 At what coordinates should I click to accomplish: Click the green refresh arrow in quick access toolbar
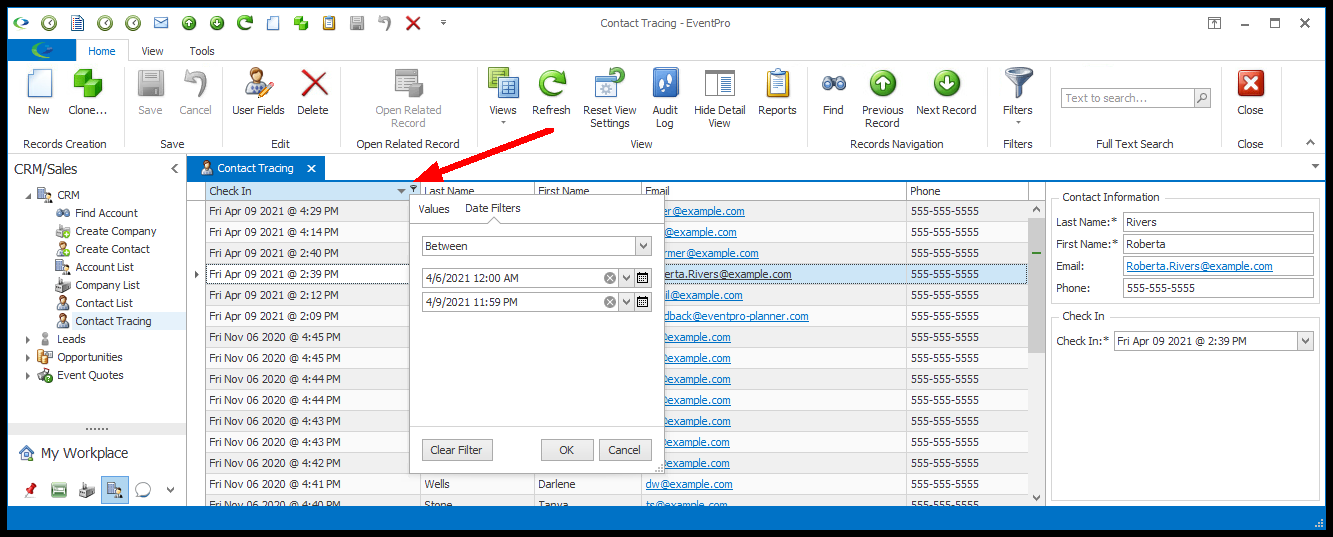click(244, 22)
